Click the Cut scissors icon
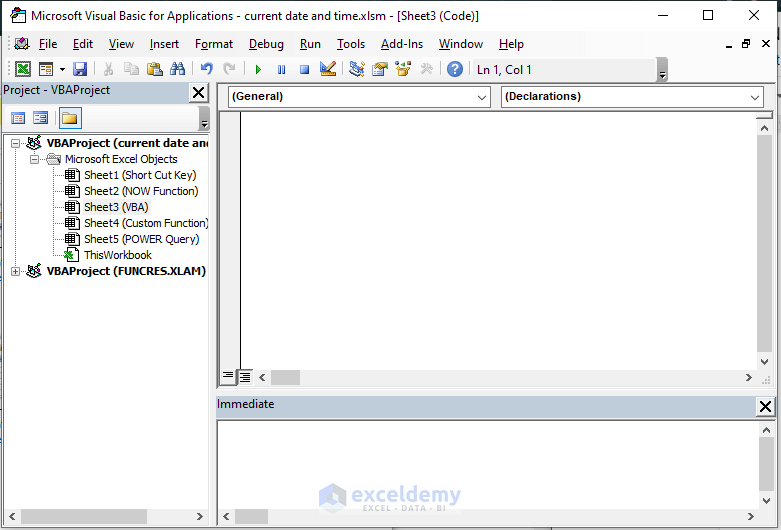This screenshot has width=781, height=530. pos(108,69)
